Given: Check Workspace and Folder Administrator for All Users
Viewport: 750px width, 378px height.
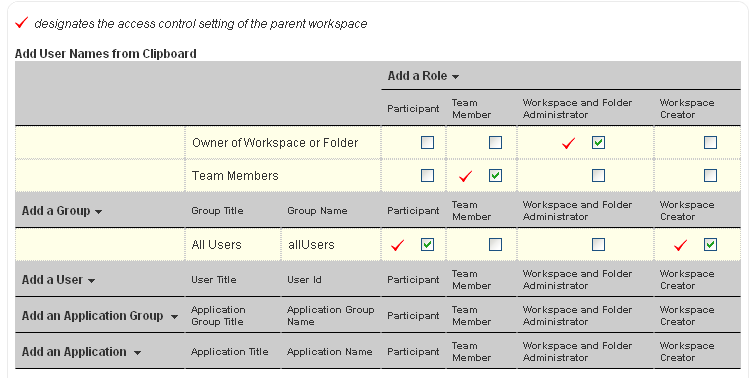Looking at the screenshot, I should pos(598,245).
